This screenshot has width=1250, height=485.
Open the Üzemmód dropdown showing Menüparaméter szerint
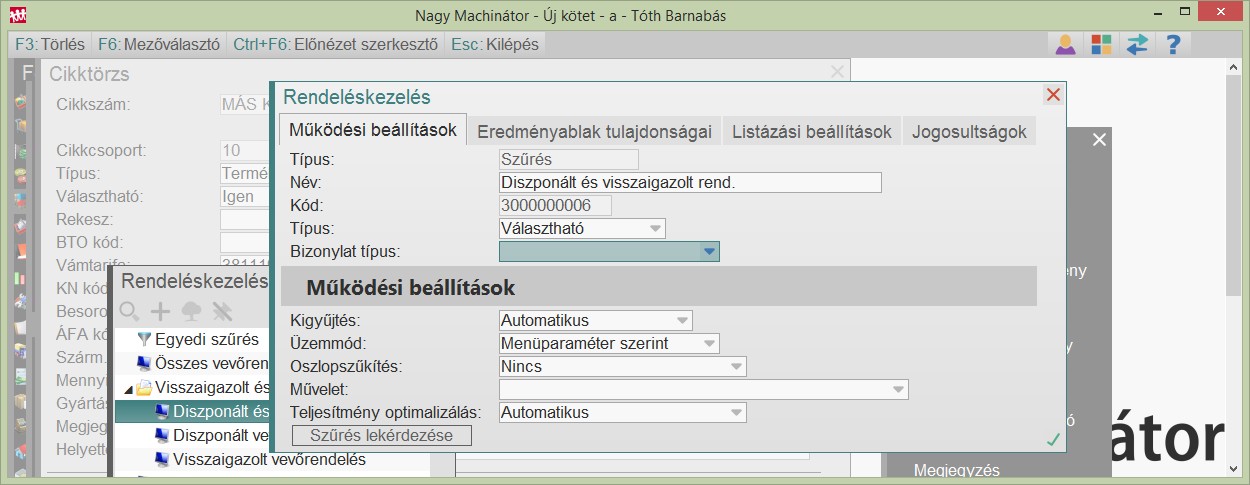[609, 343]
